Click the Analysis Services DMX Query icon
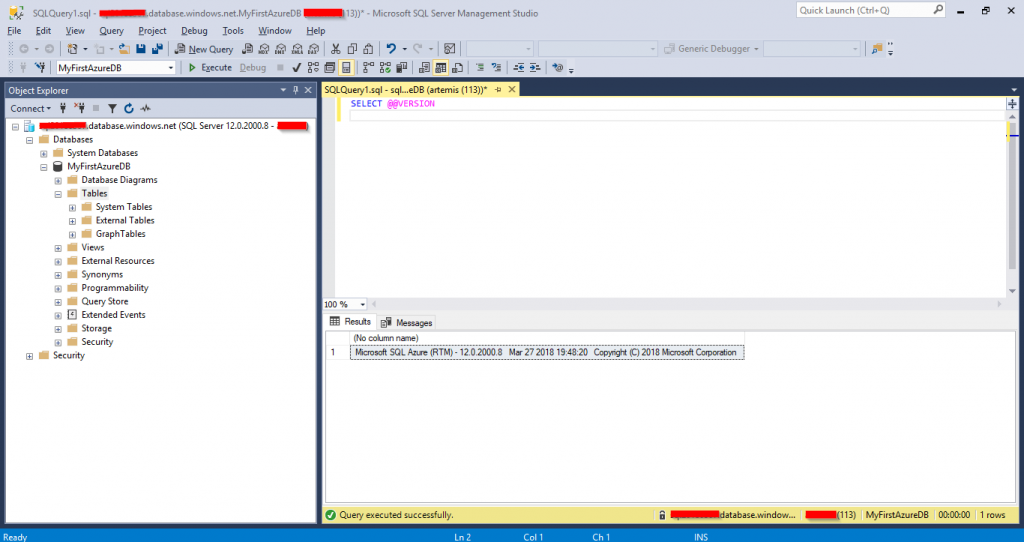The width and height of the screenshot is (1024, 542). click(x=281, y=49)
